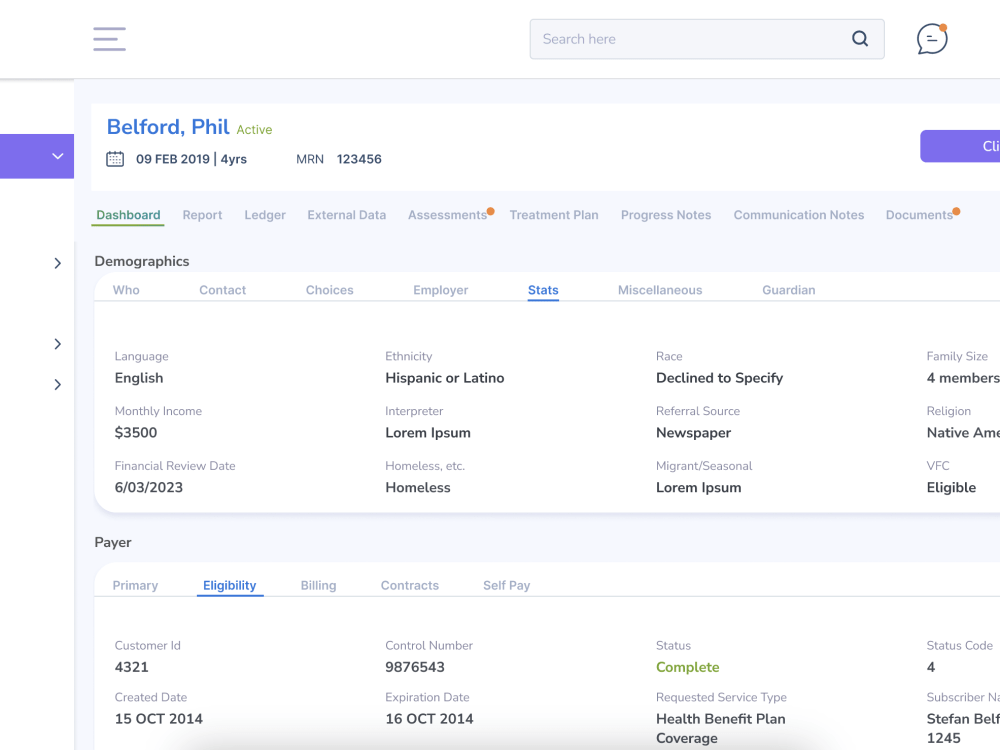Click Health Benefit Plan Coverage text
Screen dimensions: 1000x750
click(x=721, y=728)
